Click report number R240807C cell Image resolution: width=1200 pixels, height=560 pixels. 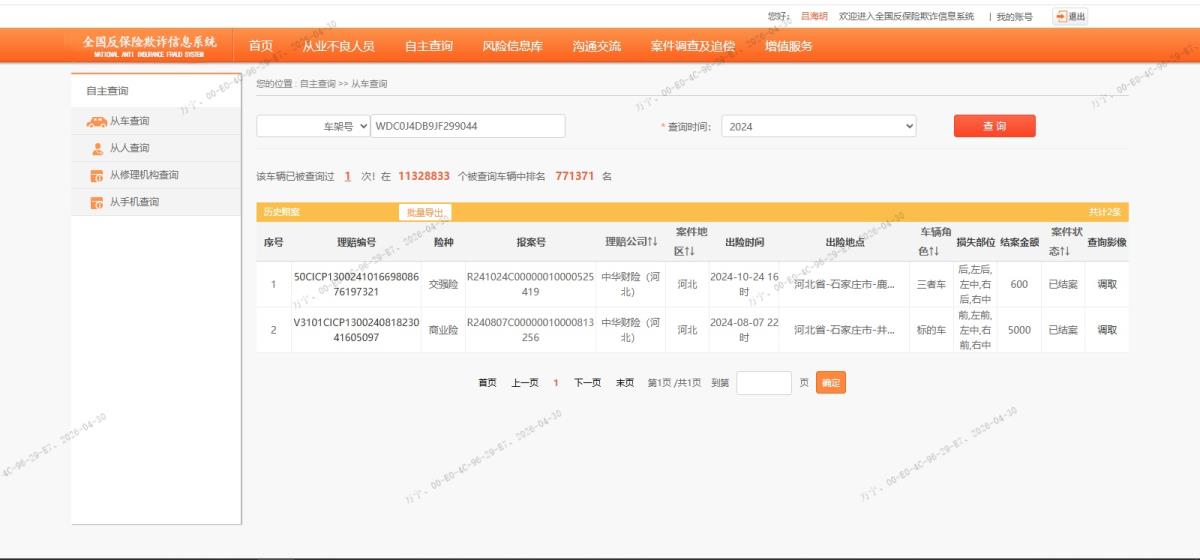pos(530,330)
